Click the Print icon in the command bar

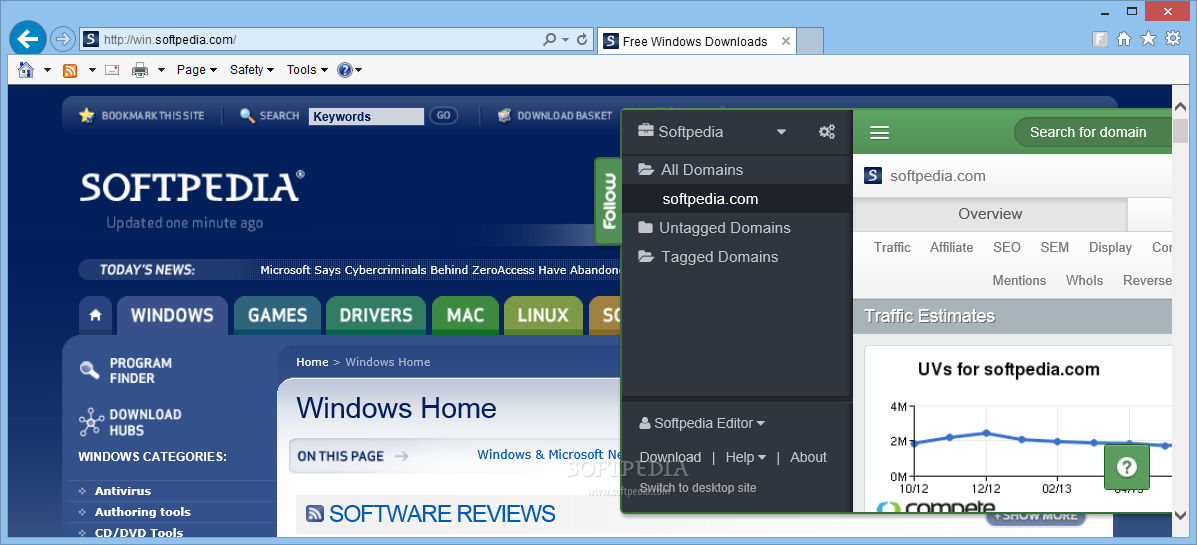point(140,70)
